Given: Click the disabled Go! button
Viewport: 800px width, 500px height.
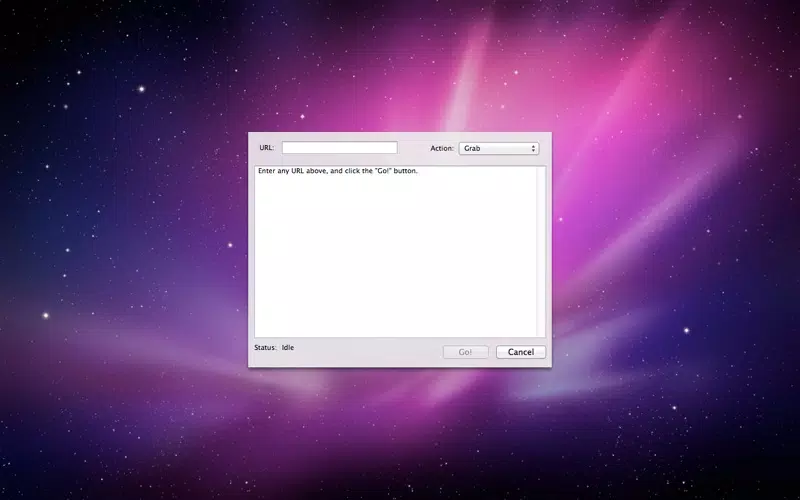Looking at the screenshot, I should 465,352.
